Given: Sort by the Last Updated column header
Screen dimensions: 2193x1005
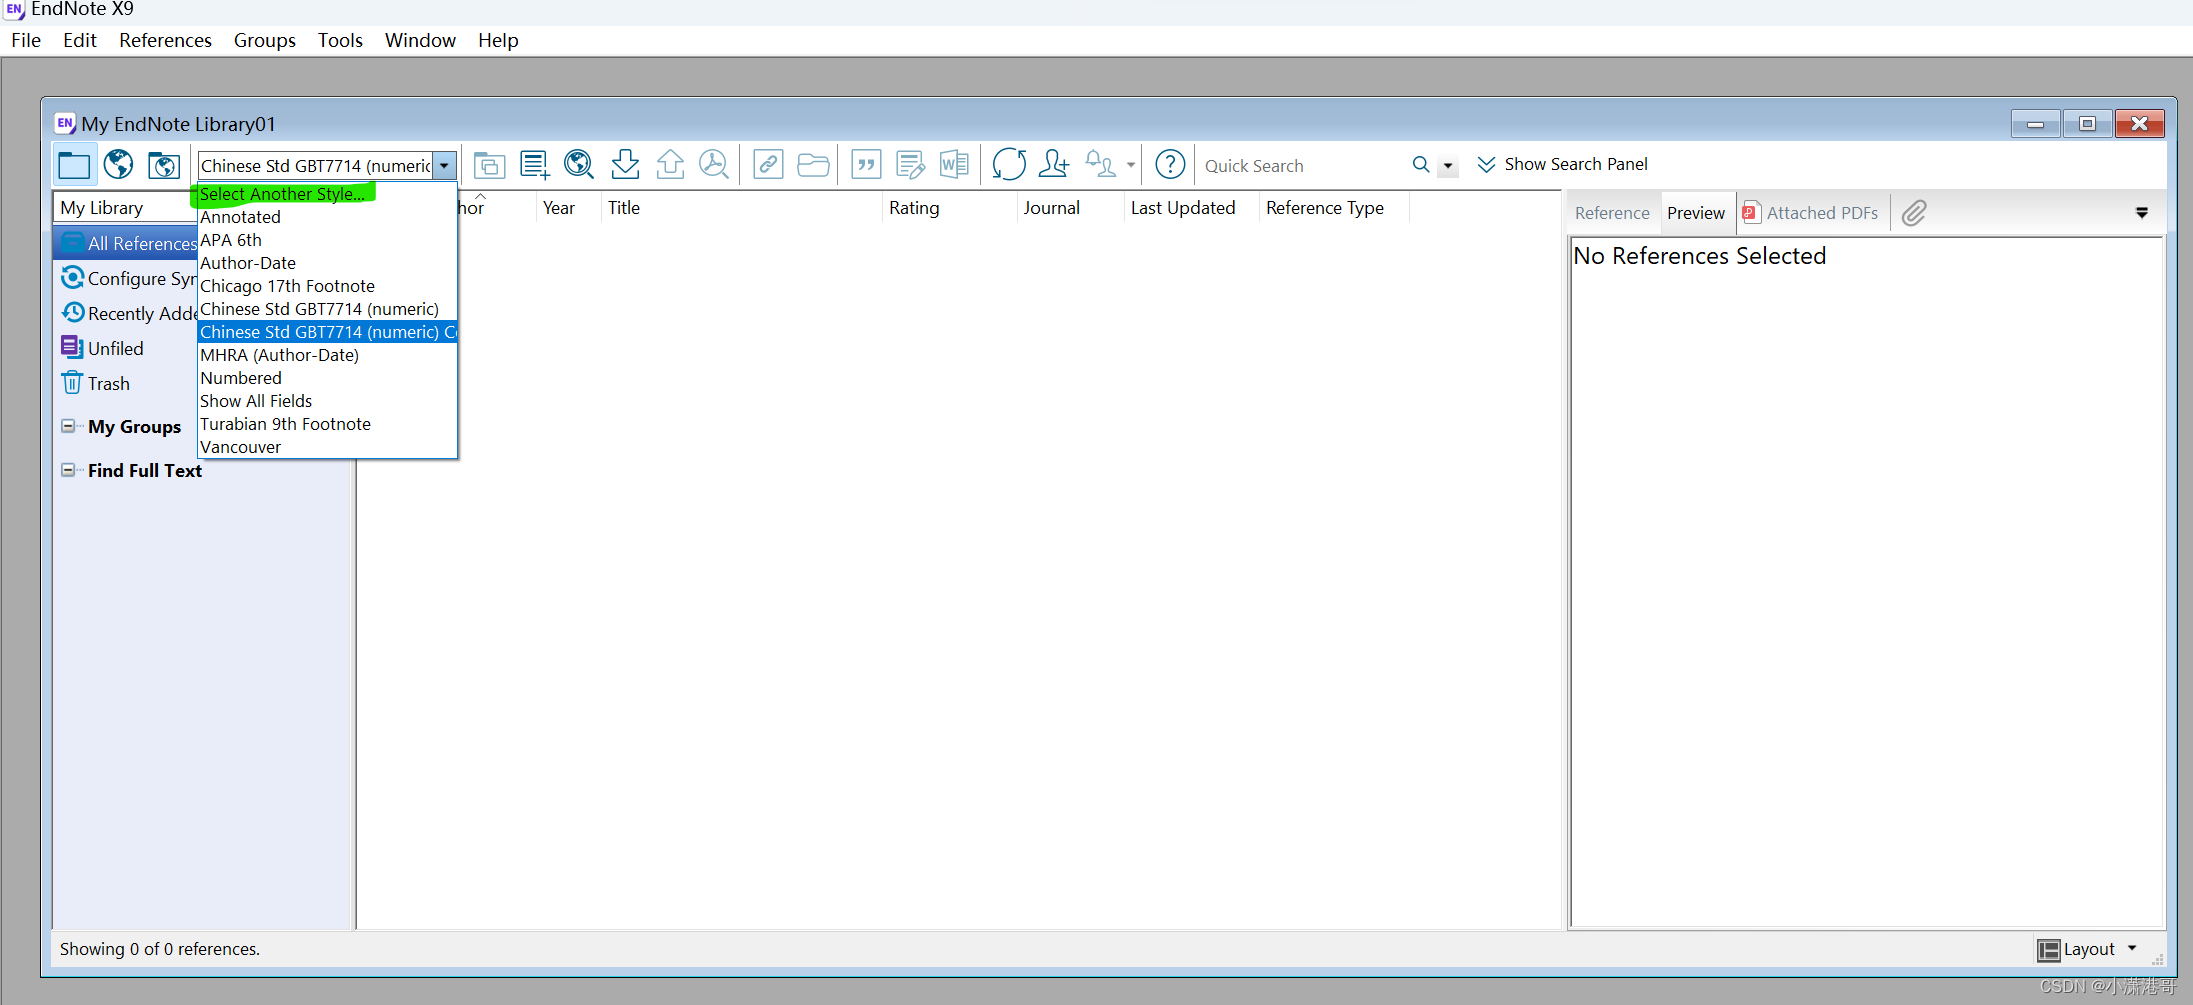Looking at the screenshot, I should click(1190, 208).
